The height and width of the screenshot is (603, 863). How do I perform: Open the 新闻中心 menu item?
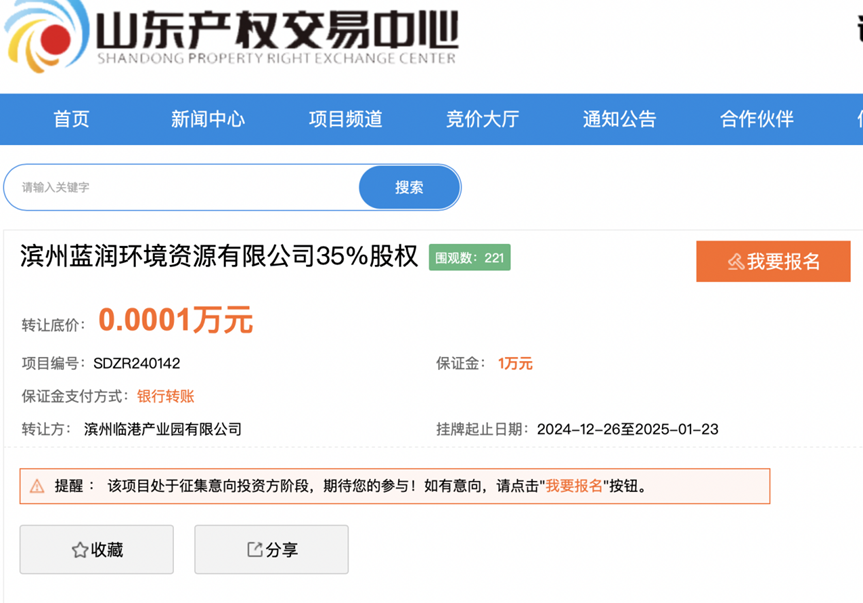coord(207,119)
